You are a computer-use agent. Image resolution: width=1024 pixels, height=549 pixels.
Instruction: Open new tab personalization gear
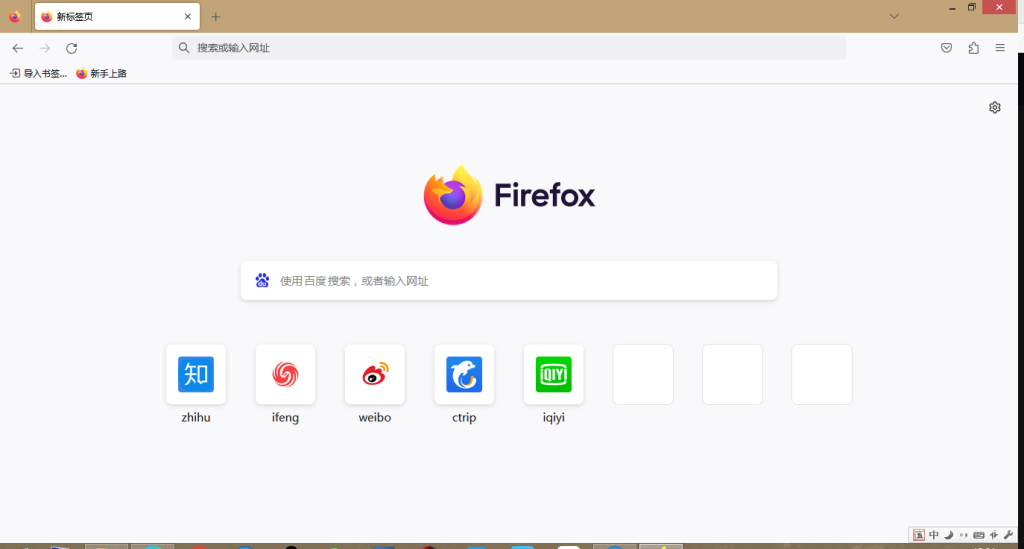pos(995,107)
